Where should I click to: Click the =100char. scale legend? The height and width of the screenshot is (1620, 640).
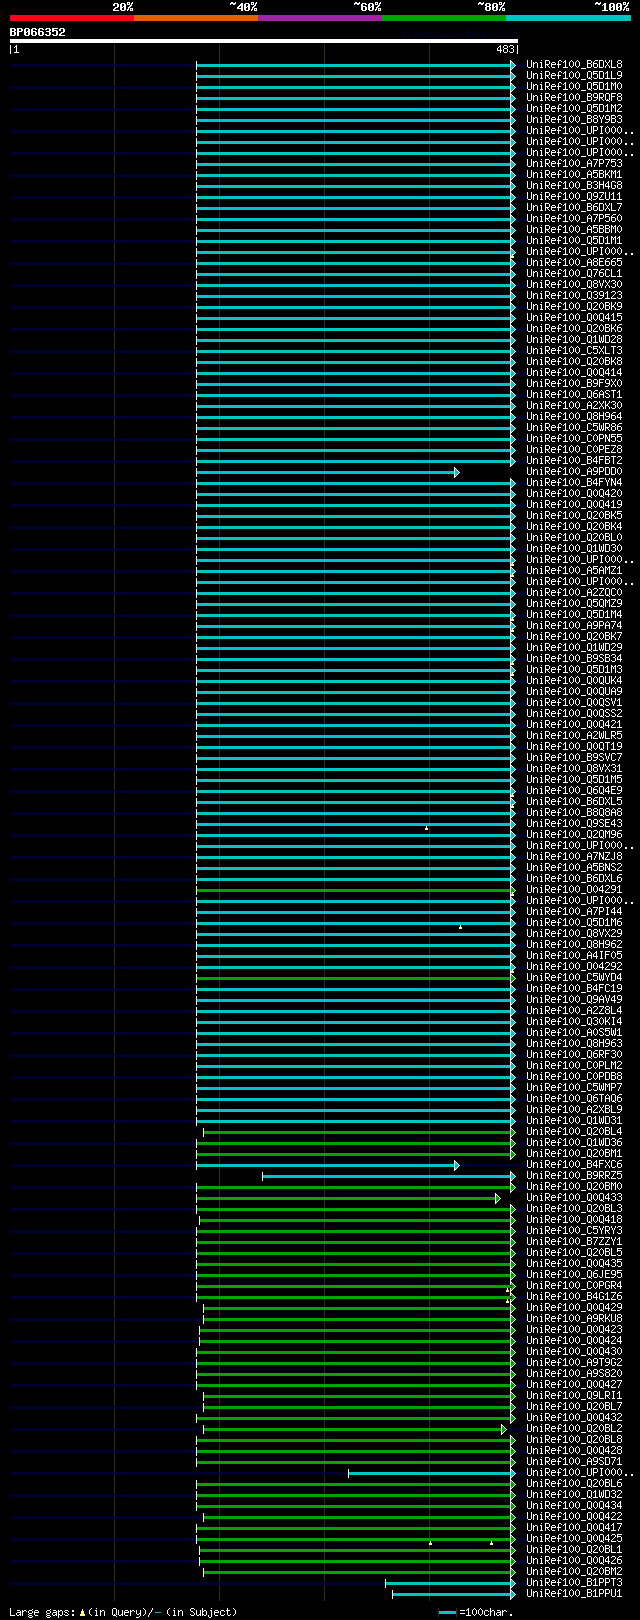tap(477, 1612)
